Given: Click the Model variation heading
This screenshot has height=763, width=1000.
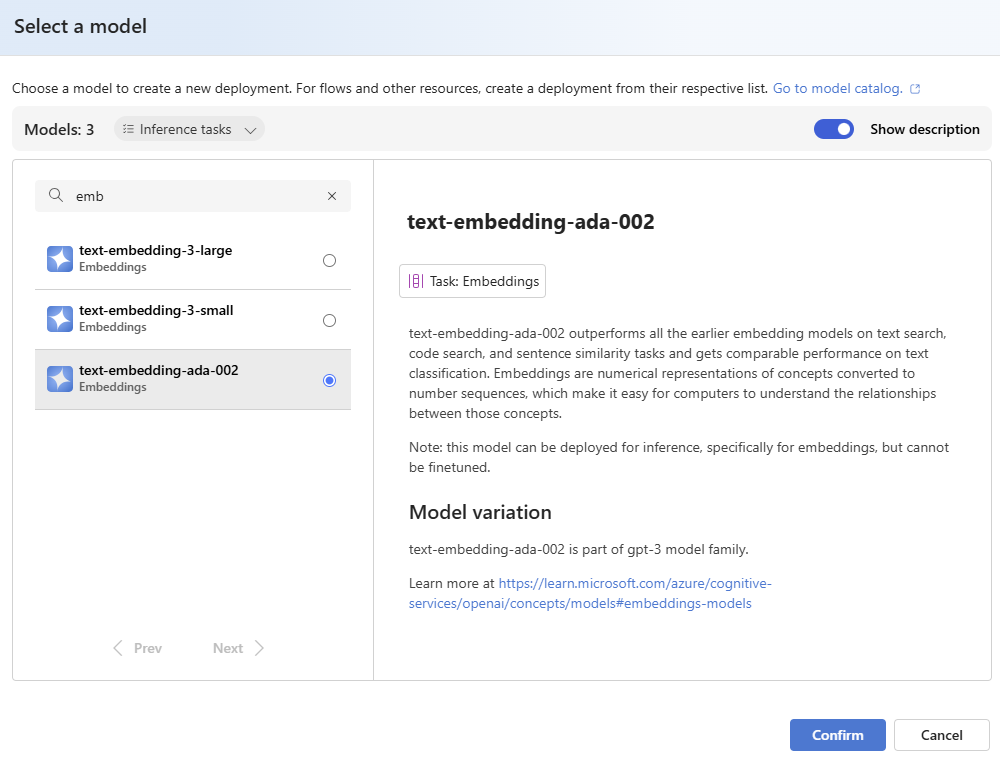Looking at the screenshot, I should 480,512.
